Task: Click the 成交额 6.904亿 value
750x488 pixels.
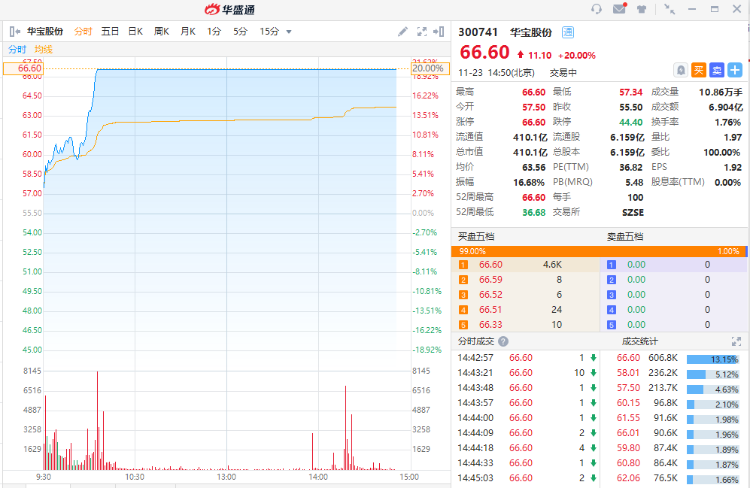Action: pyautogui.click(x=725, y=107)
